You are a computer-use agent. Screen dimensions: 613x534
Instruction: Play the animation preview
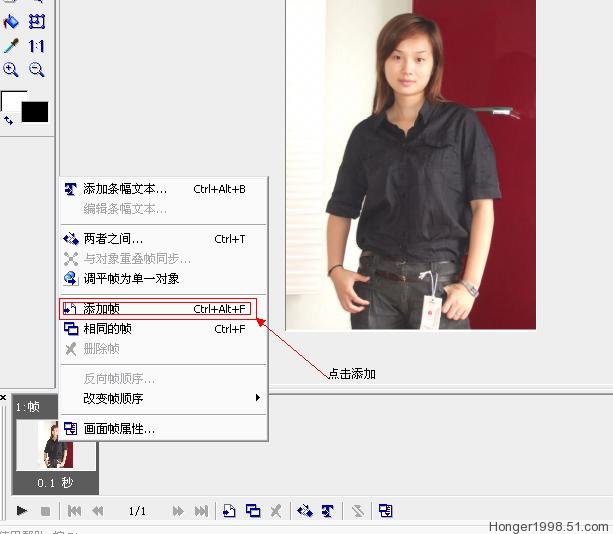pyautogui.click(x=22, y=511)
